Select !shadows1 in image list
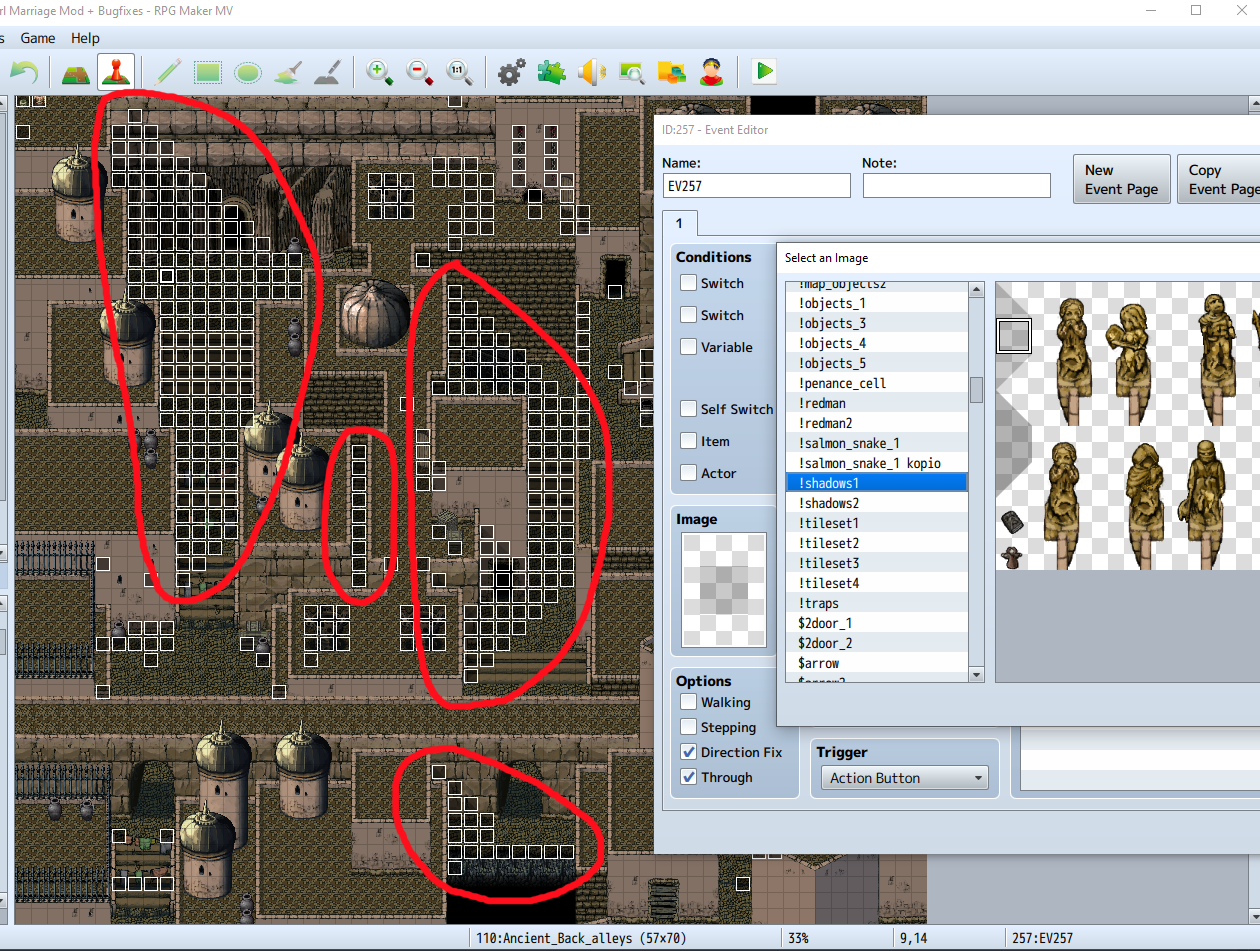The width and height of the screenshot is (1260, 951). pyautogui.click(x=877, y=483)
